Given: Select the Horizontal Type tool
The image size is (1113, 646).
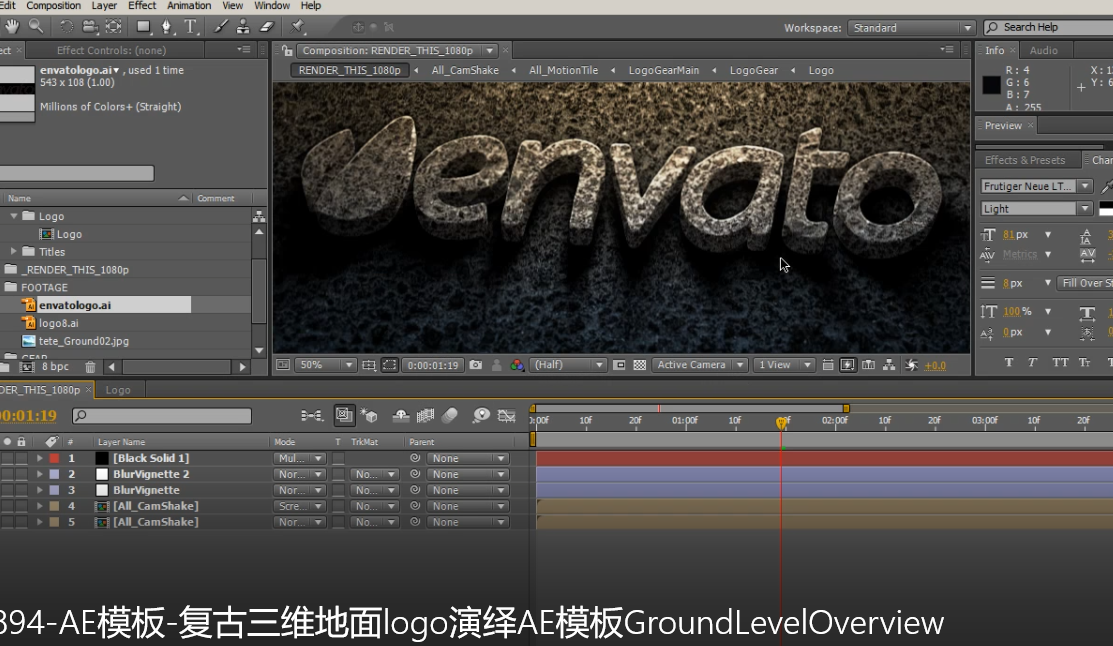Looking at the screenshot, I should coord(190,27).
